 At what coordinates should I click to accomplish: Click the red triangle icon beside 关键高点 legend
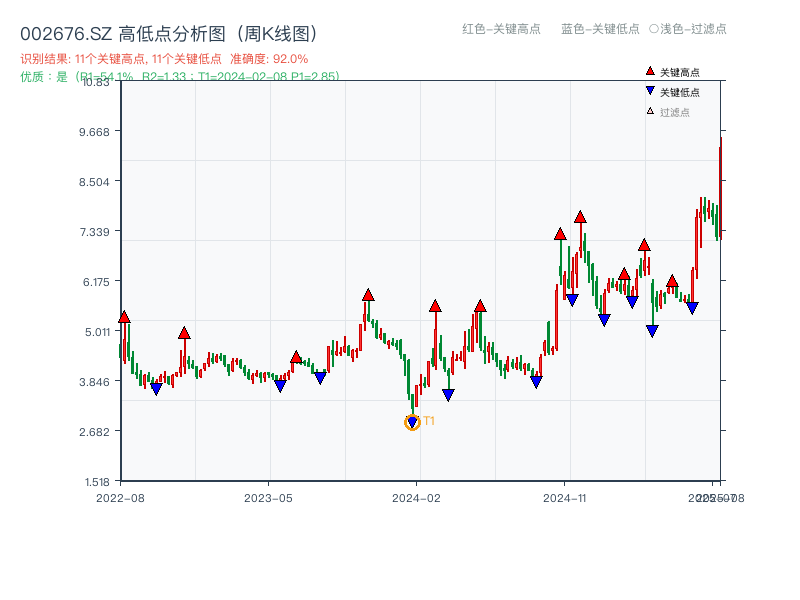click(x=650, y=71)
